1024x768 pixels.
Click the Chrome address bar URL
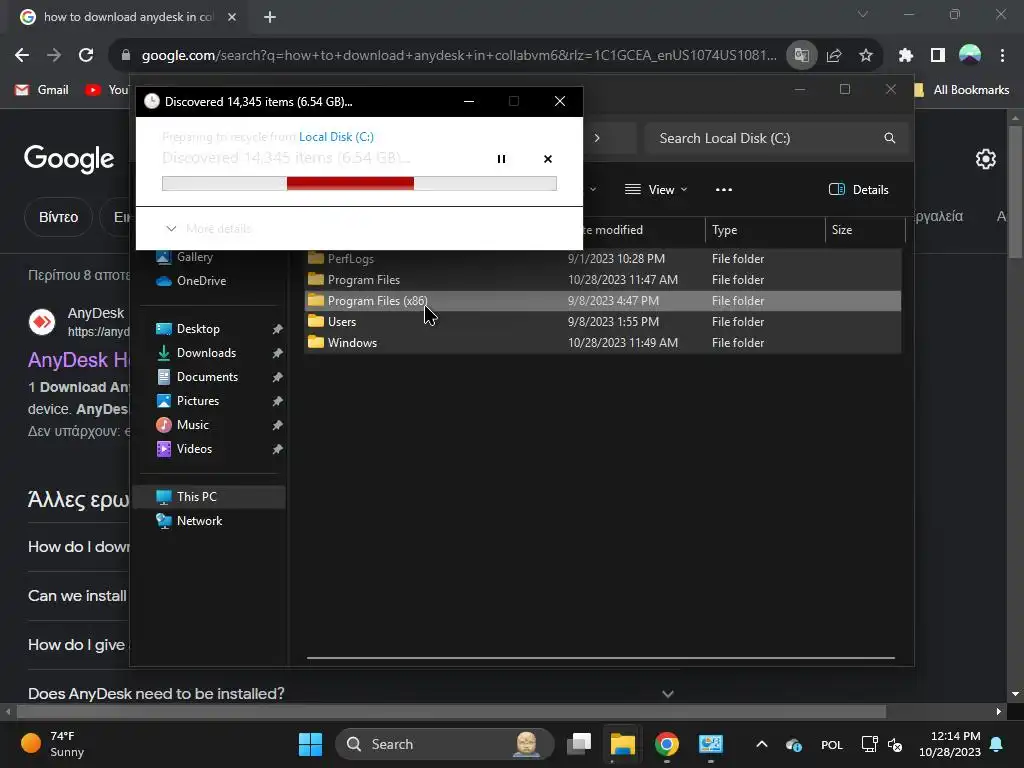[x=459, y=56]
